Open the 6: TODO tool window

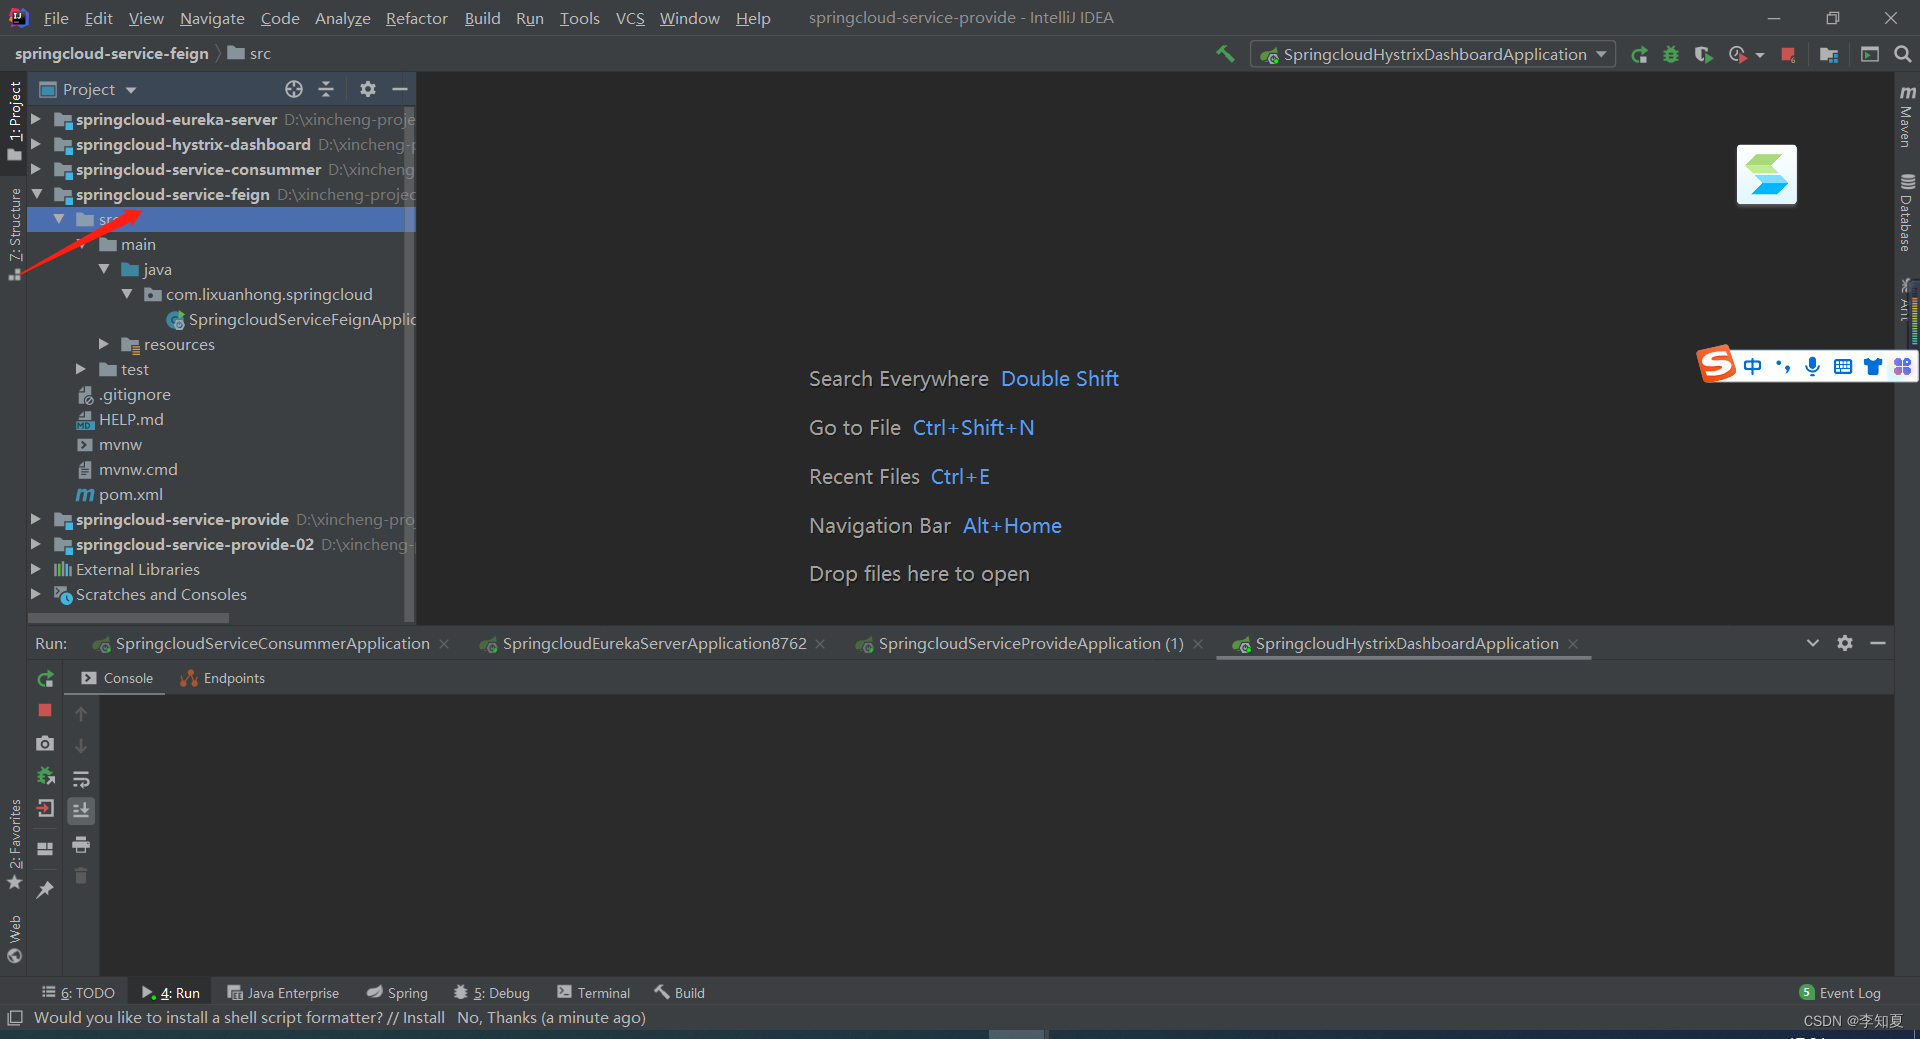(x=78, y=993)
